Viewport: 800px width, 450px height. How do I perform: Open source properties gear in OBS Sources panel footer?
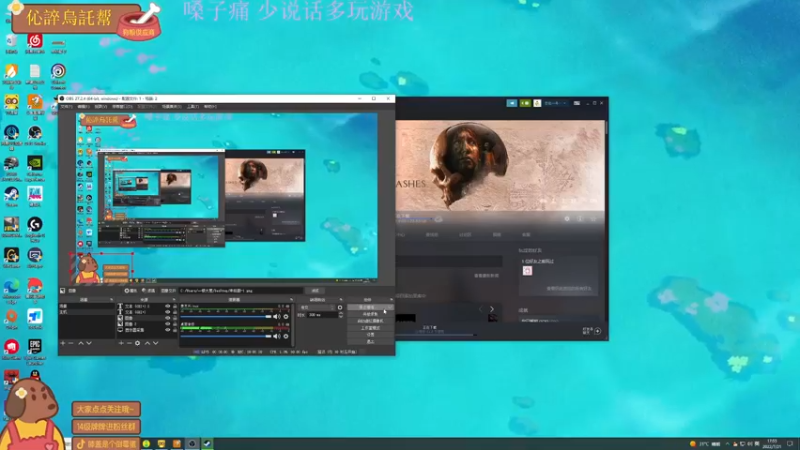coord(137,343)
